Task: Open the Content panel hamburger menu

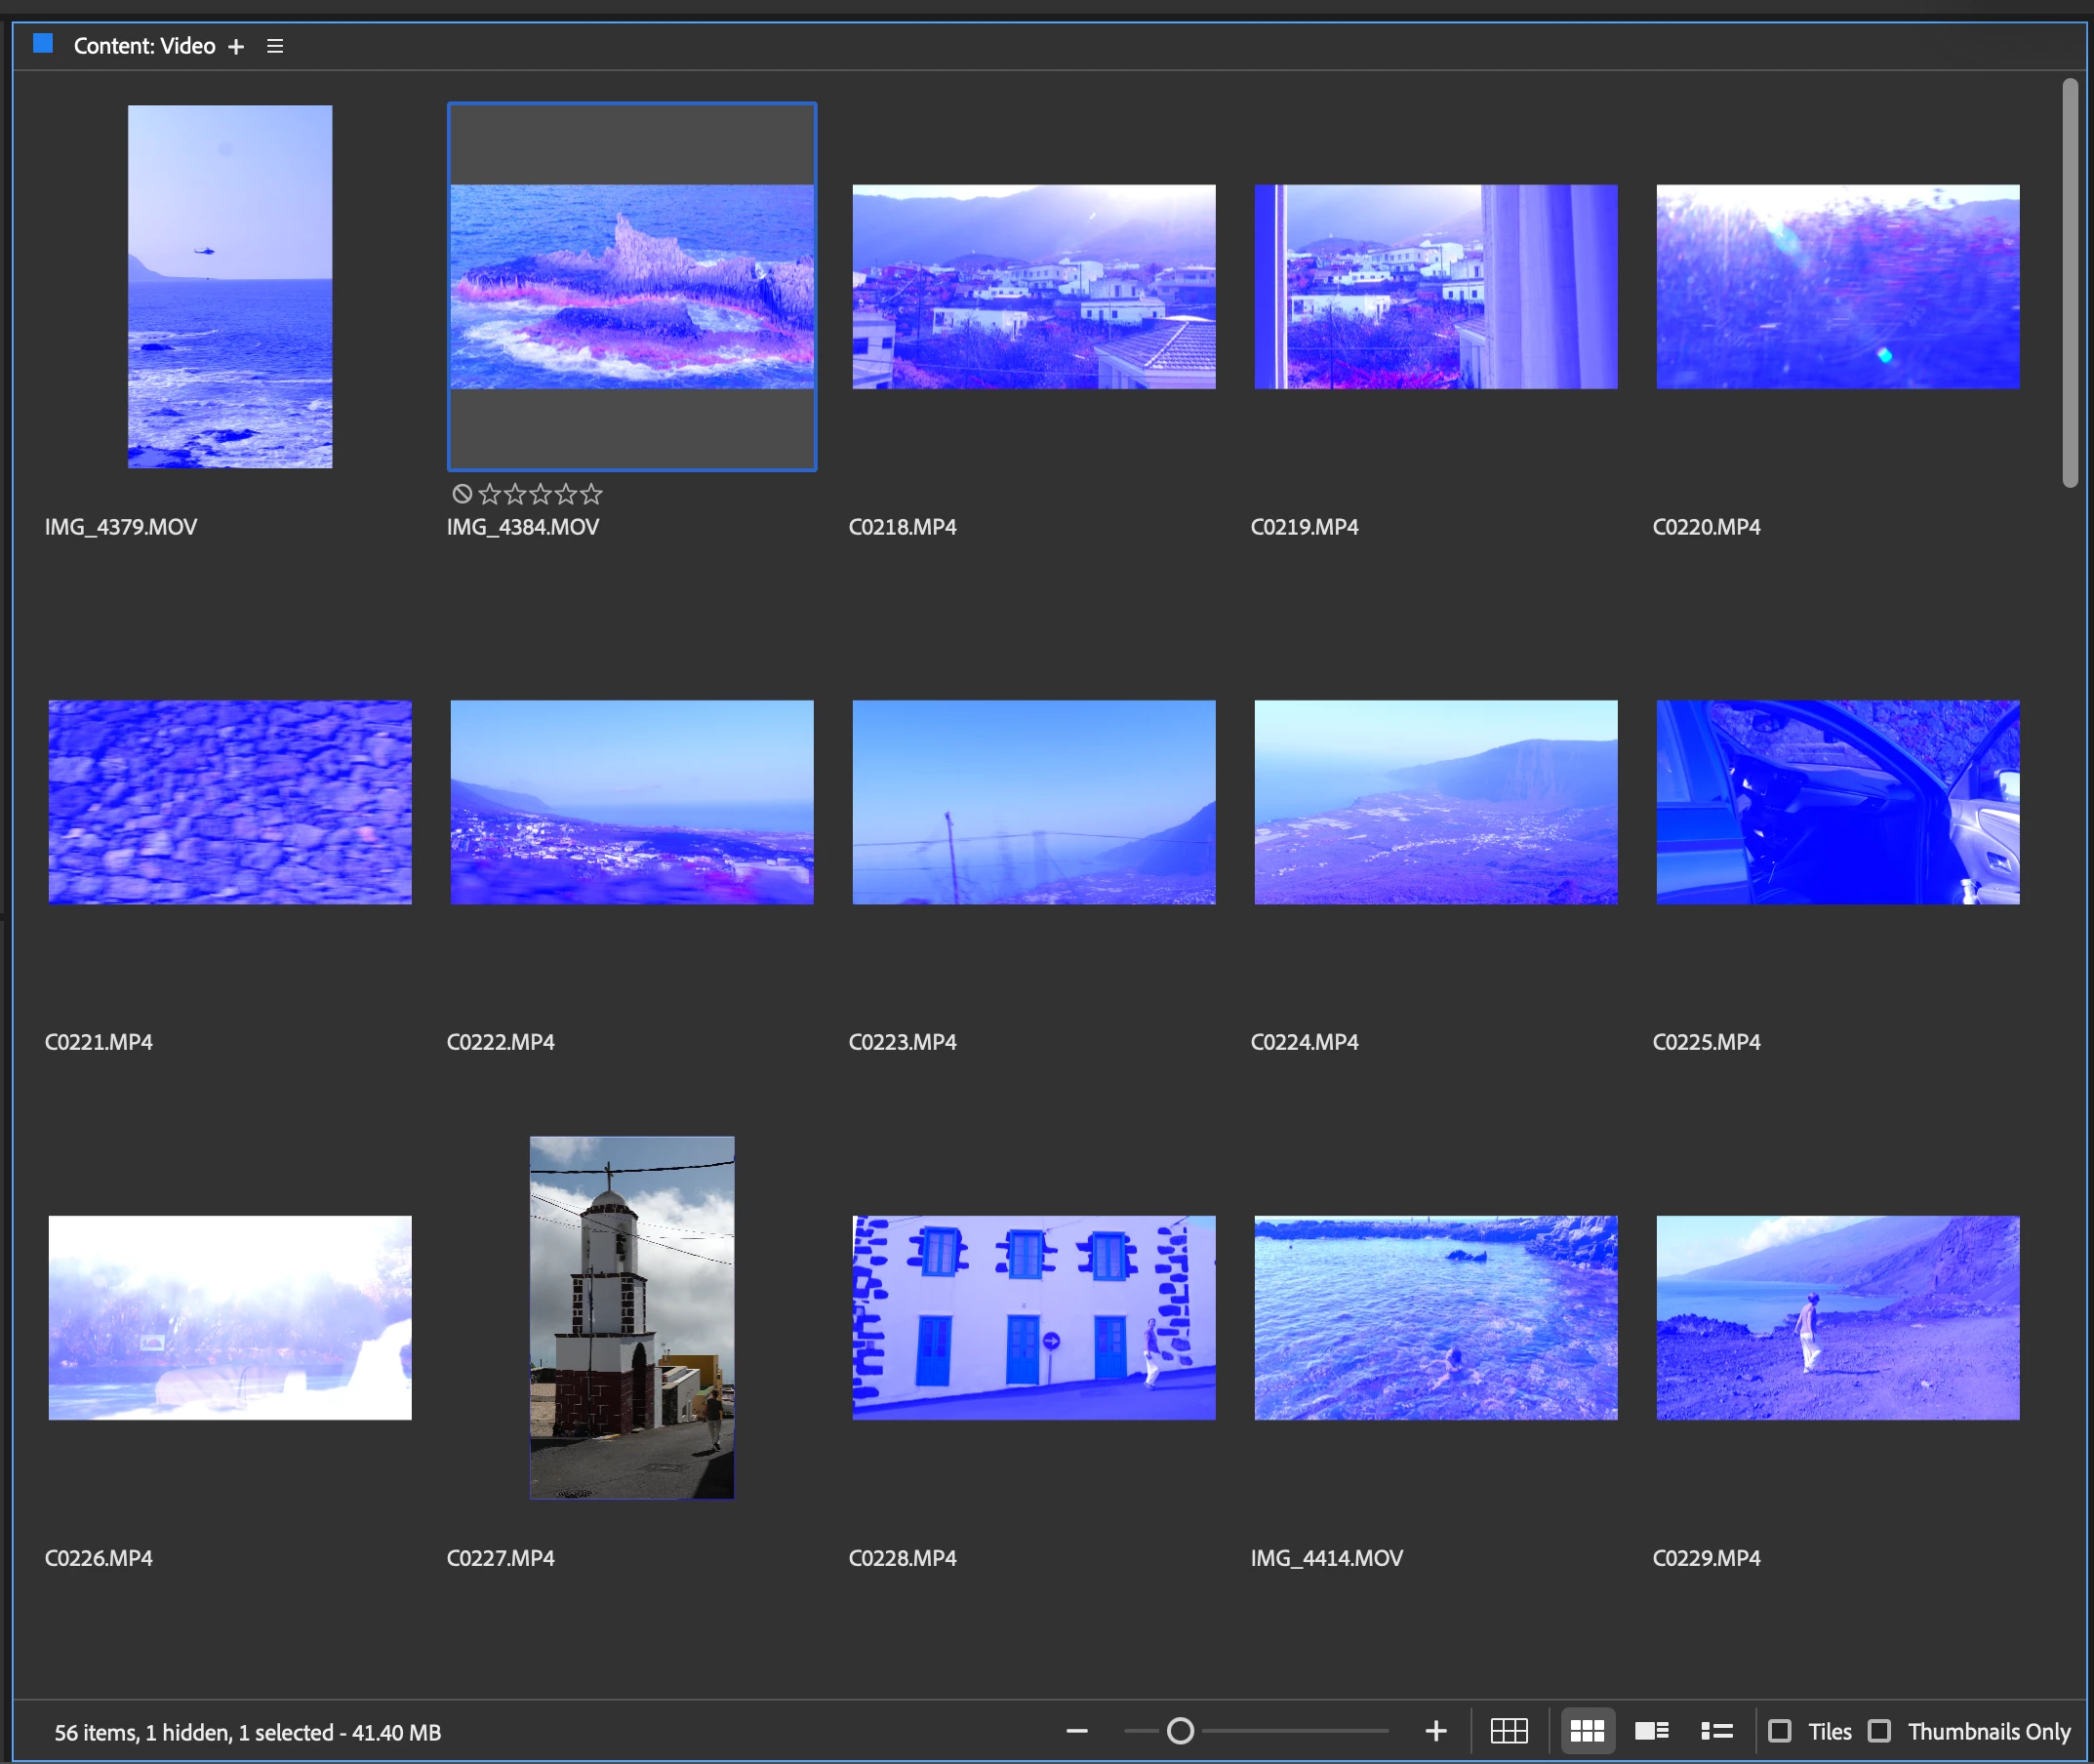Action: (275, 46)
